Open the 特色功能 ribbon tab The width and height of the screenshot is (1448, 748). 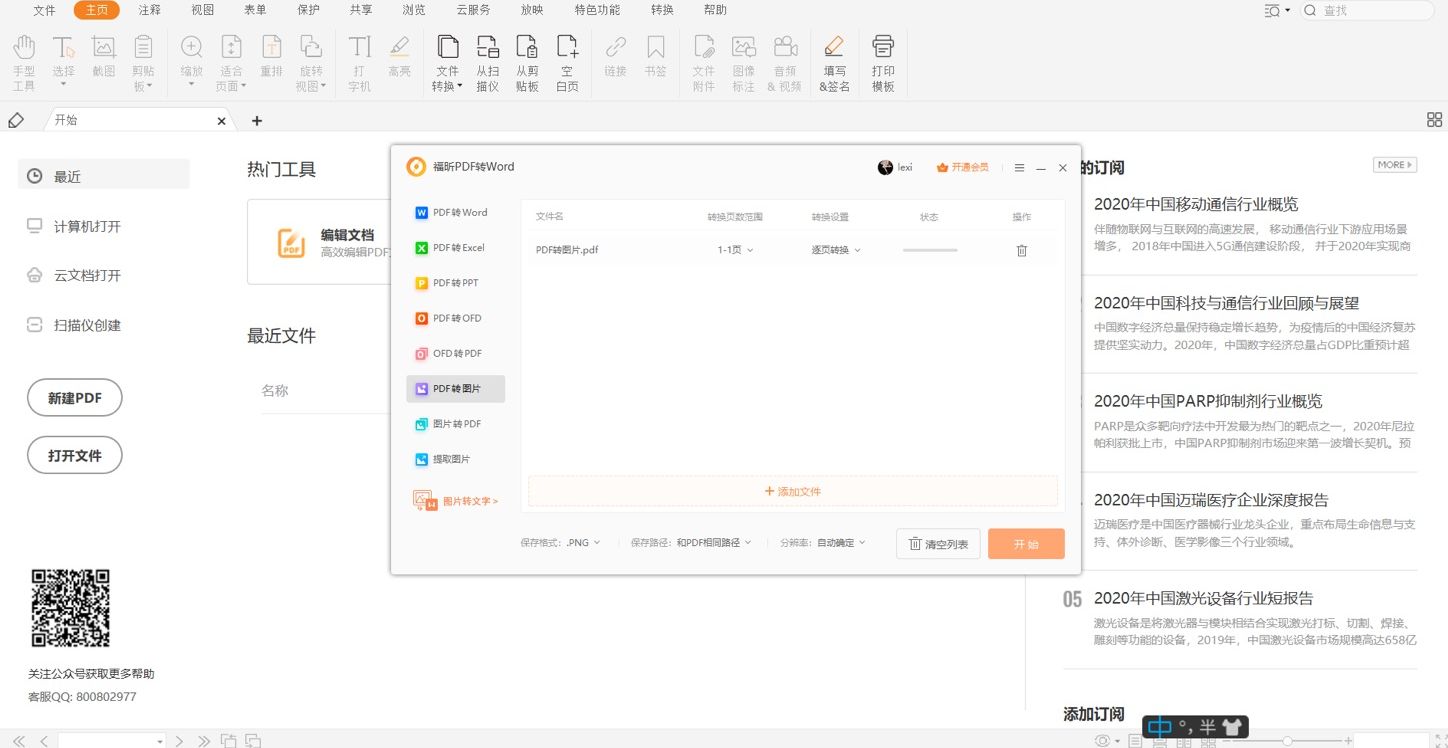coord(597,10)
